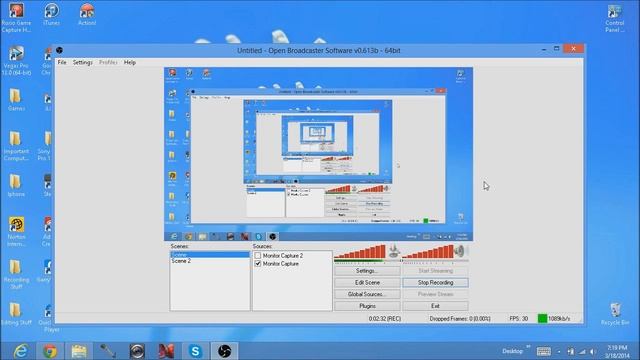Click the Plugins button

tap(367, 306)
